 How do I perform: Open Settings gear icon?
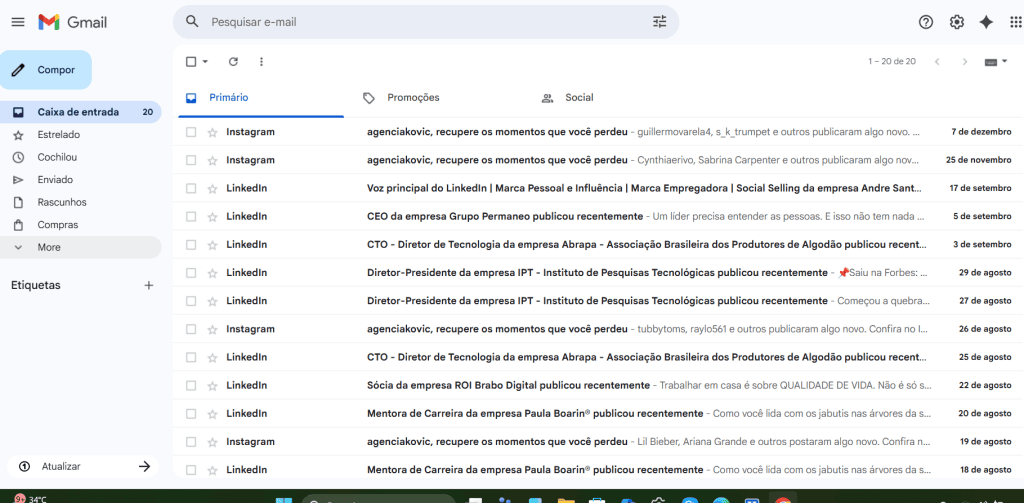(x=957, y=22)
